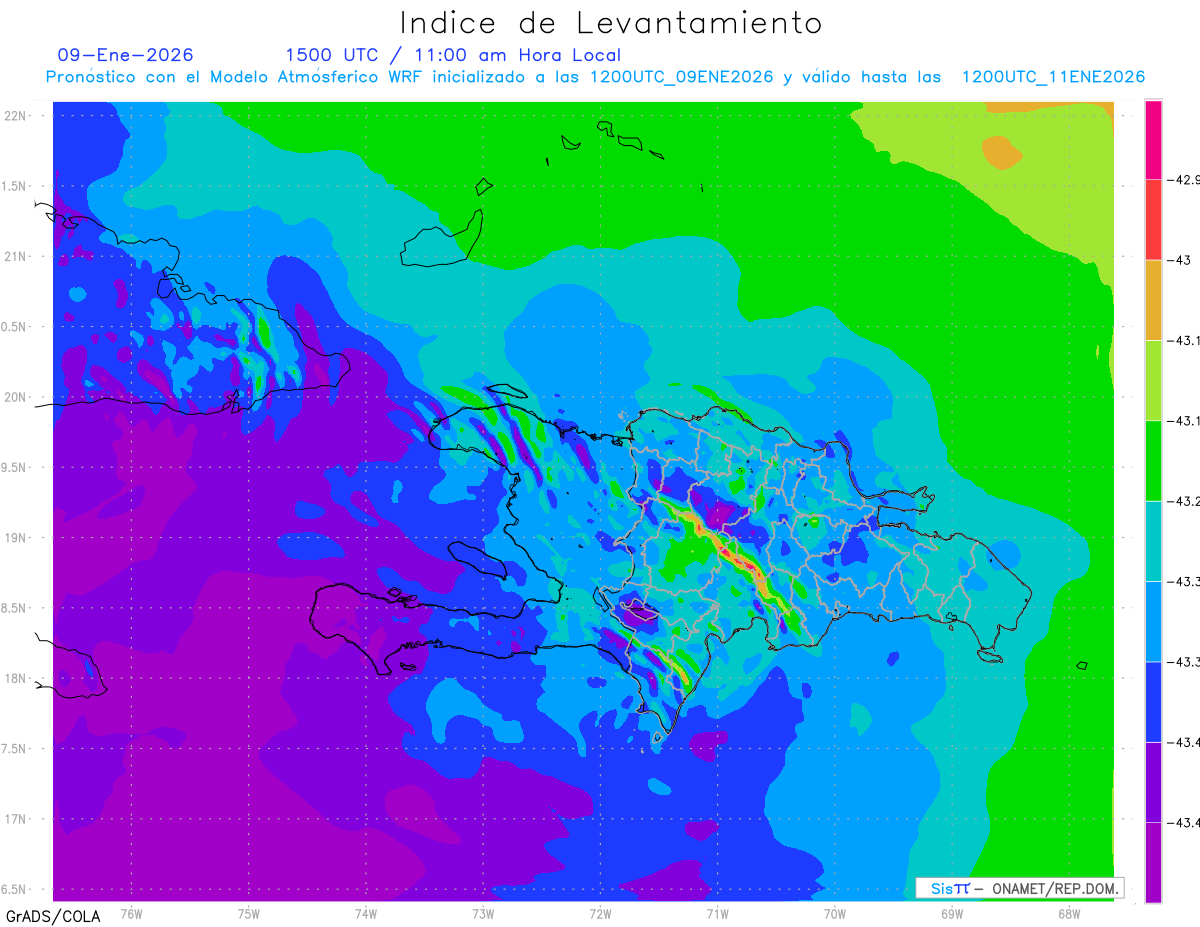
Task: Click the '18N' latitude label
Action: point(15,678)
